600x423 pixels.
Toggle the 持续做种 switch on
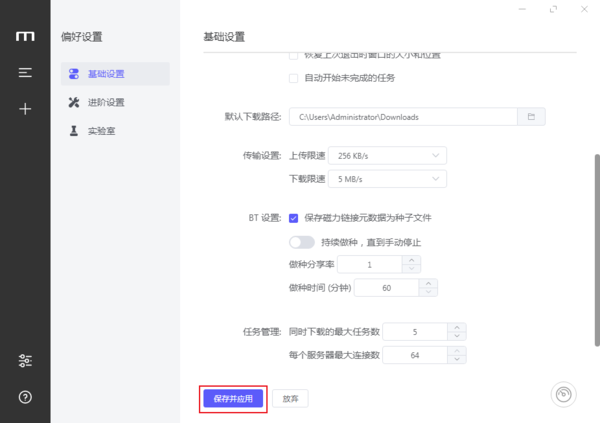point(301,242)
